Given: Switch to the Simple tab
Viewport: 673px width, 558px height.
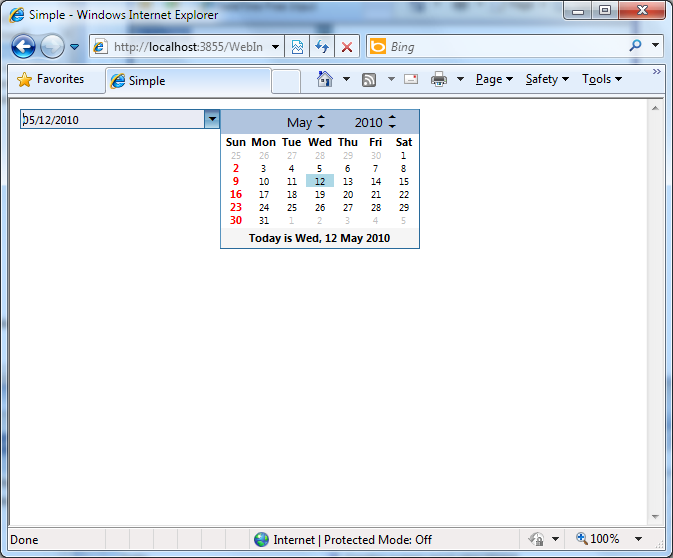Looking at the screenshot, I should coord(187,81).
